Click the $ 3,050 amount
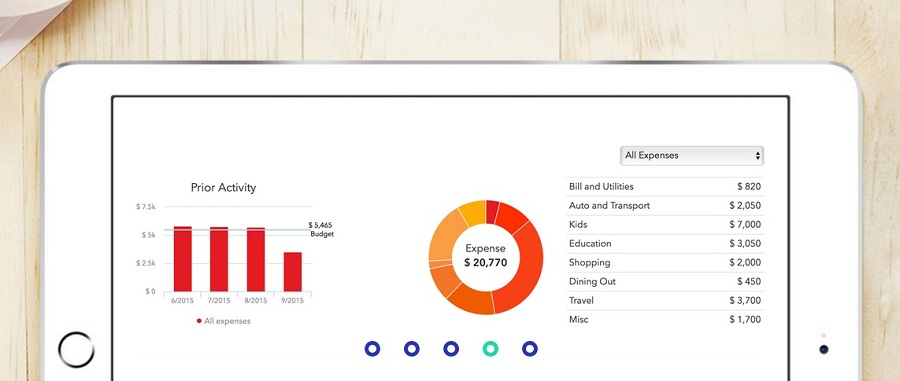900x381 pixels. pyautogui.click(x=745, y=243)
